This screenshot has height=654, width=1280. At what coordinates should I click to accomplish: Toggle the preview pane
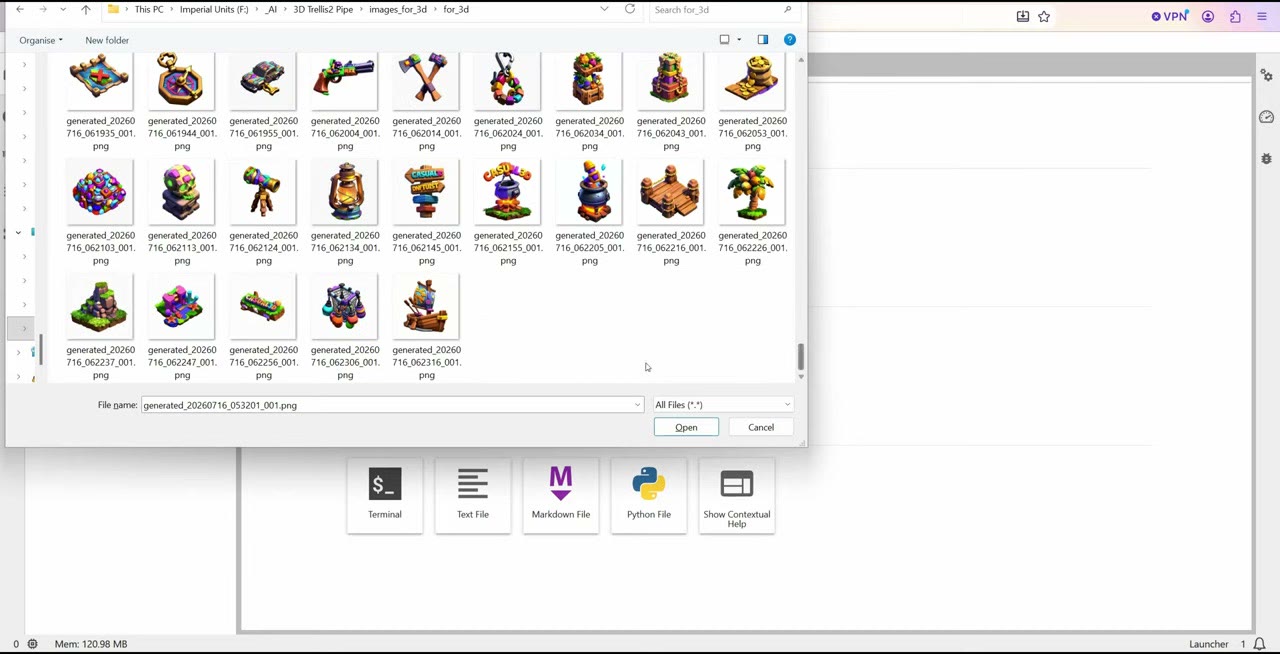click(763, 40)
